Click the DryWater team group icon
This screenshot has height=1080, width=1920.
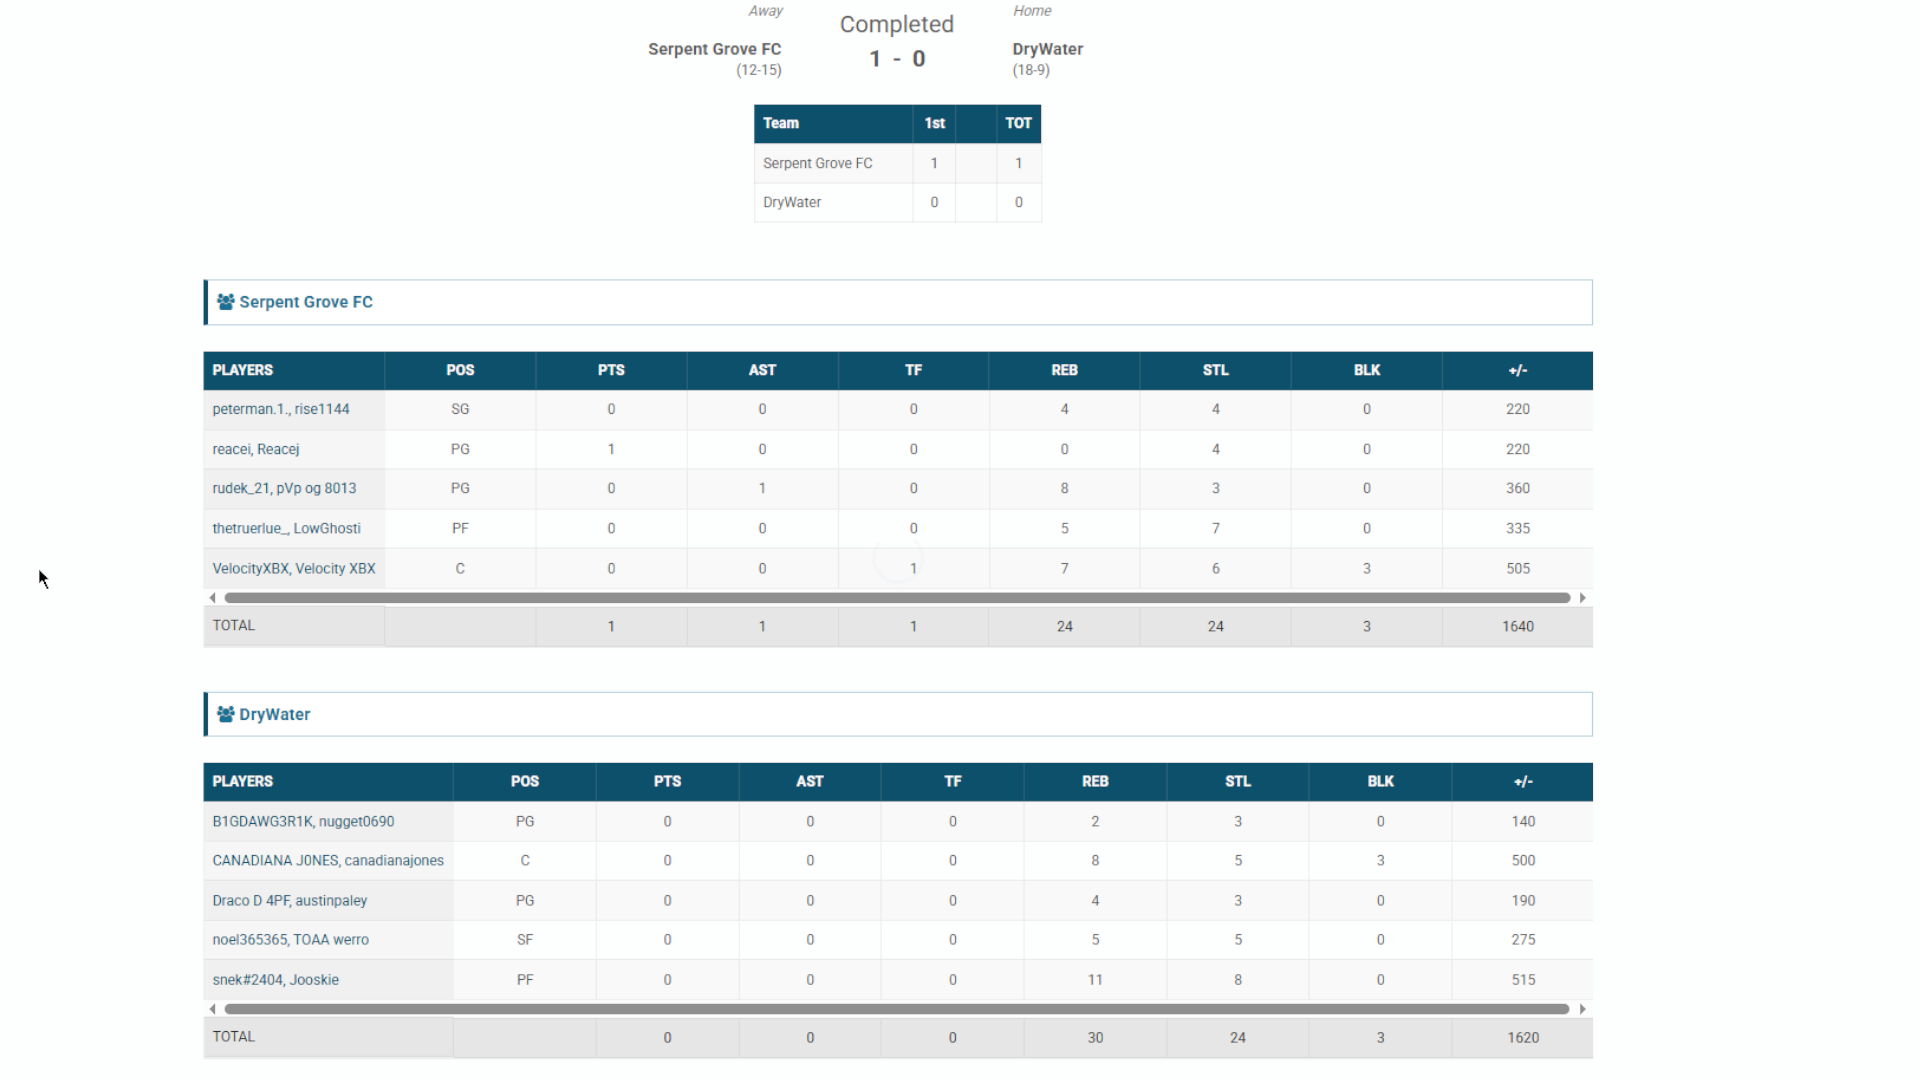tap(226, 714)
